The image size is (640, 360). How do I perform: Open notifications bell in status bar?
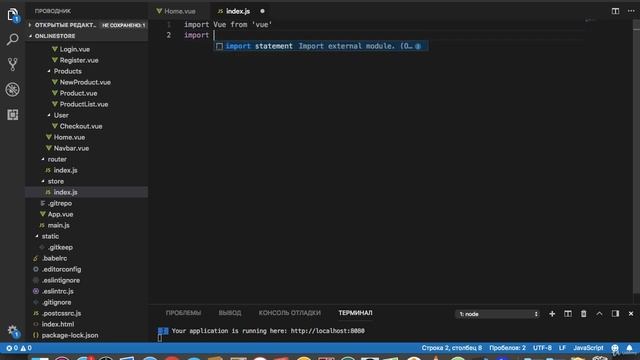click(x=629, y=348)
